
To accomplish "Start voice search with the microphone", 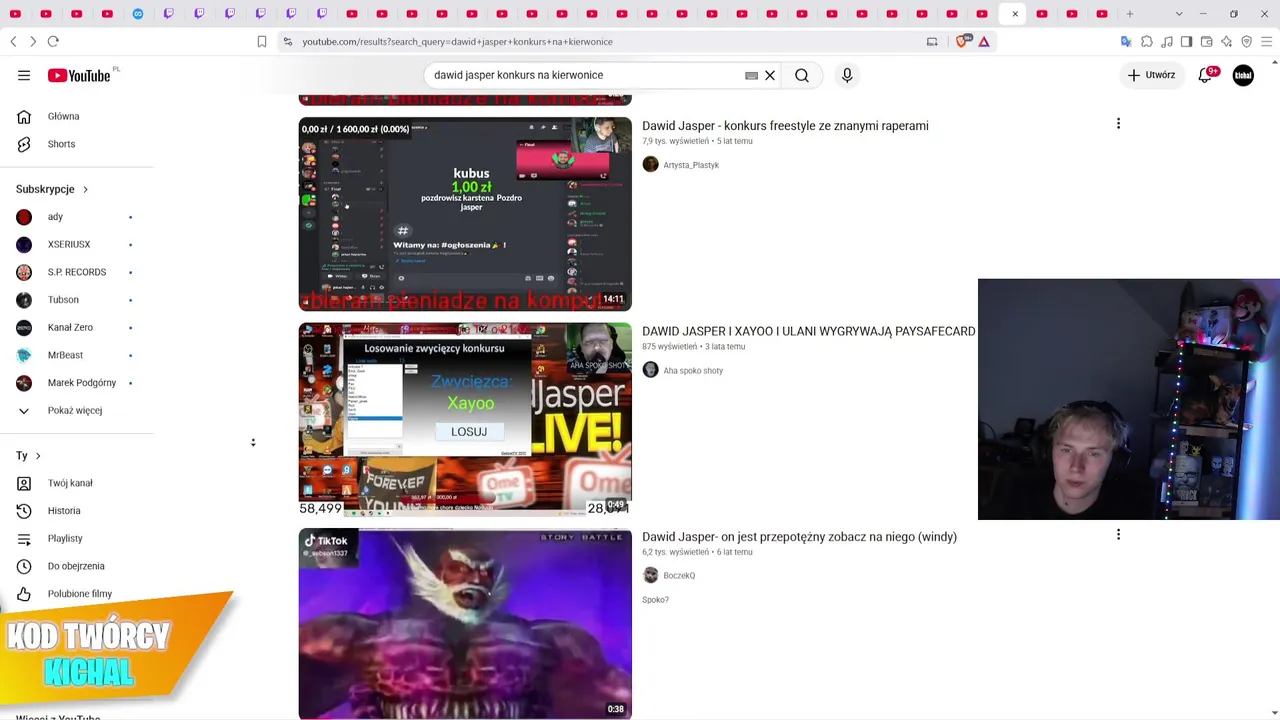I will click(847, 75).
